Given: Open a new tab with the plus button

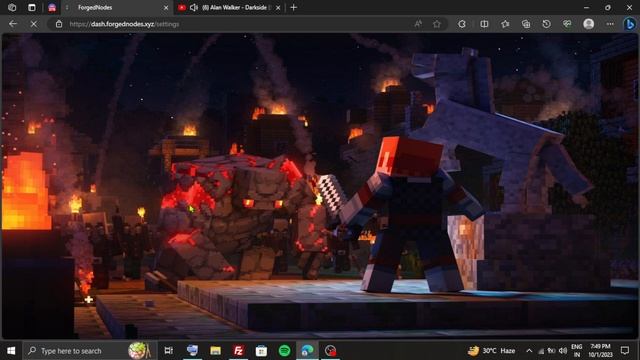Looking at the screenshot, I should (x=293, y=7).
